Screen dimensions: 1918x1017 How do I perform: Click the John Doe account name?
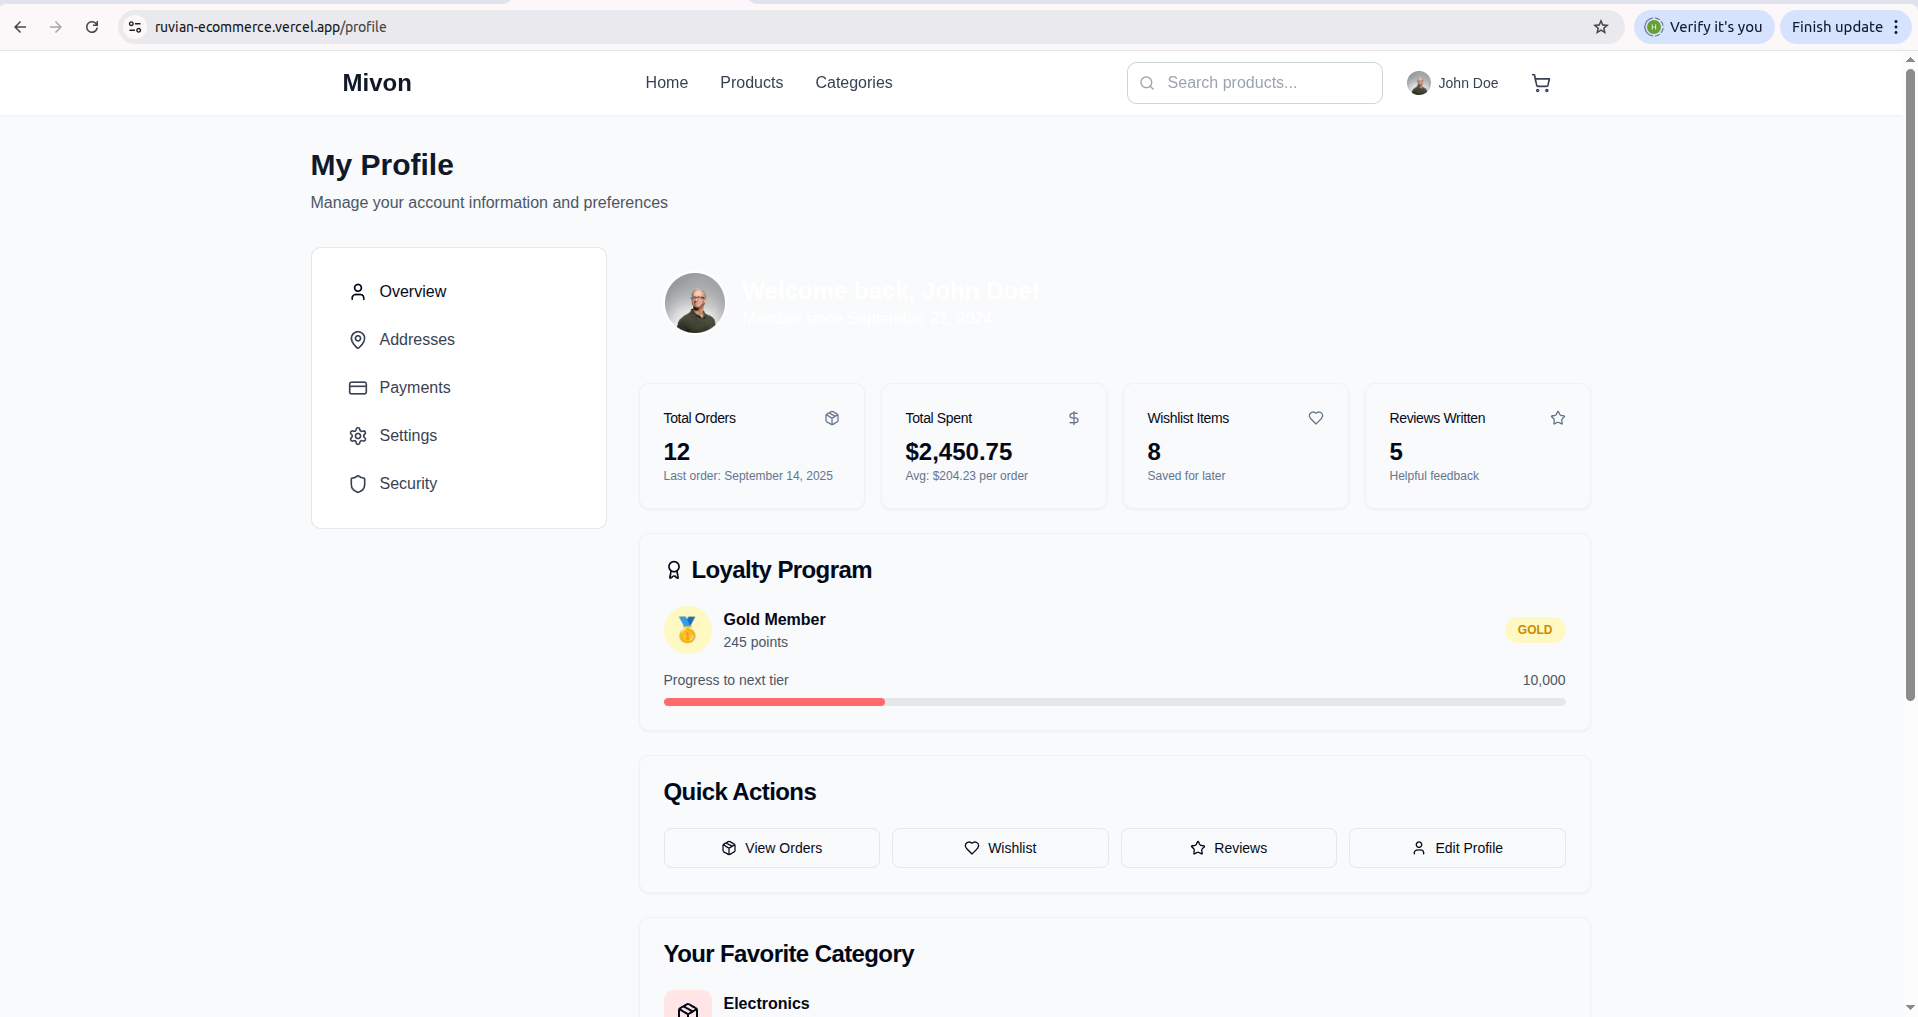pos(1468,83)
